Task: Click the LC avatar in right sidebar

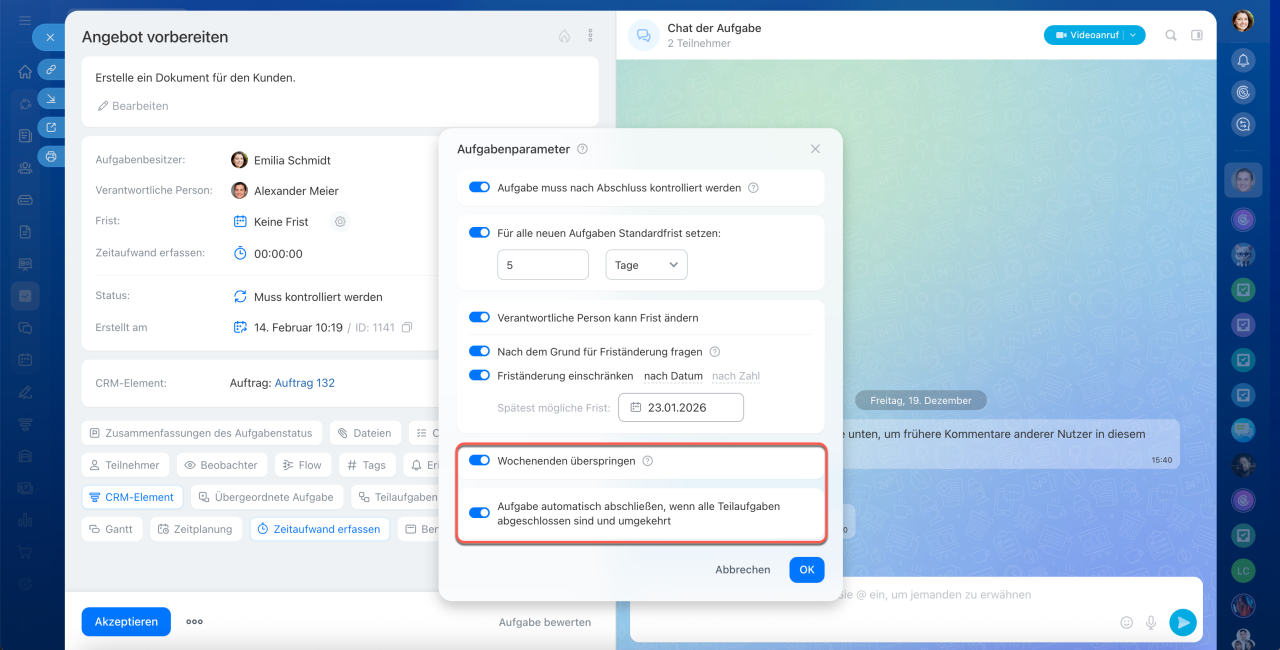Action: click(1243, 570)
